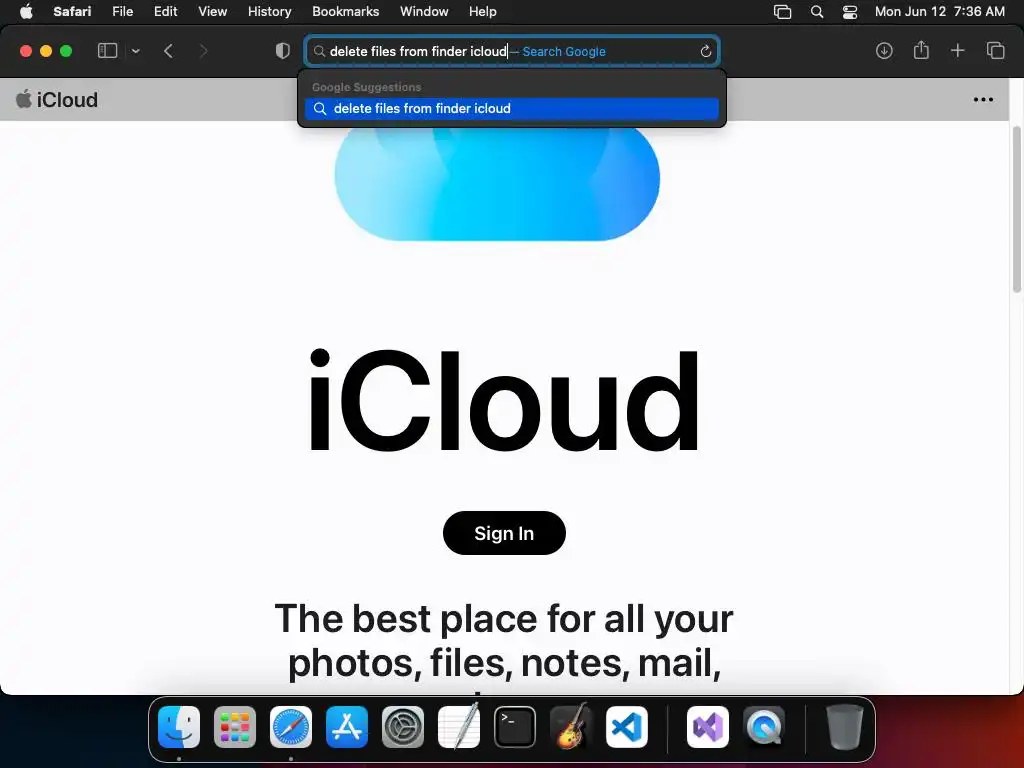1024x768 pixels.
Task: Click the page's vertical scrollbar
Action: pos(1016,209)
